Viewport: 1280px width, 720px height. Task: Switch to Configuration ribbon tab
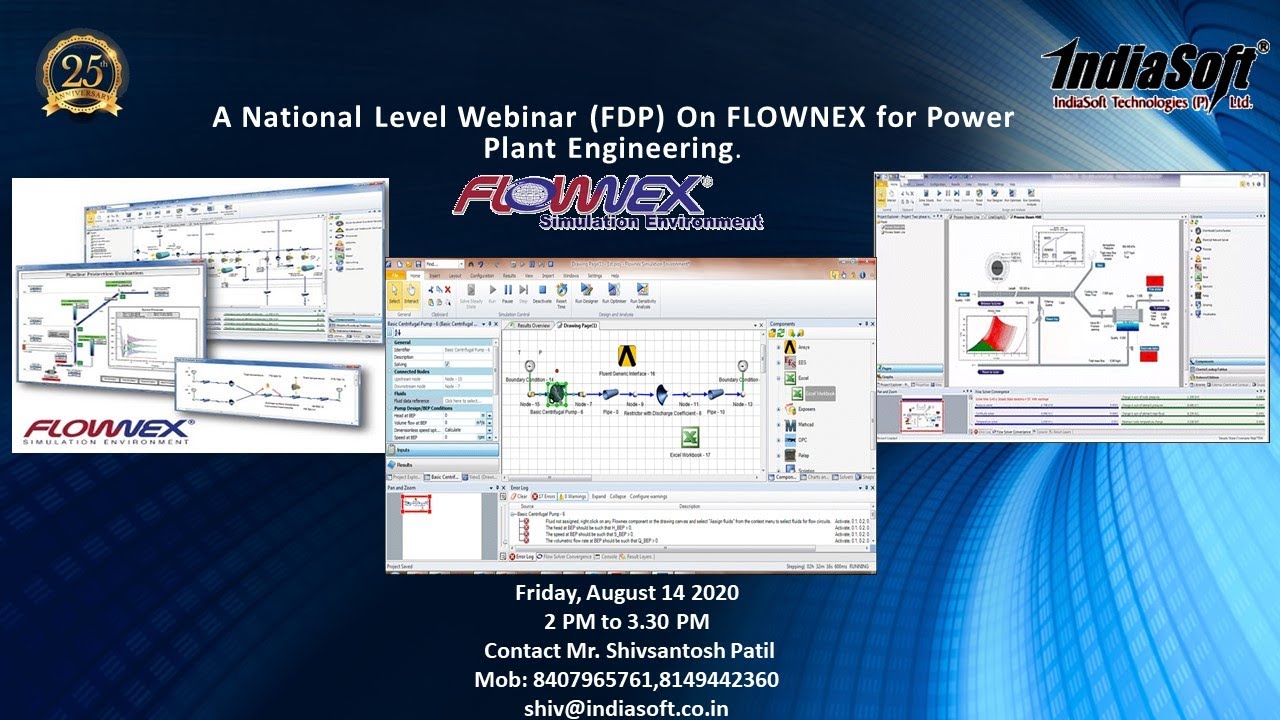tap(482, 275)
